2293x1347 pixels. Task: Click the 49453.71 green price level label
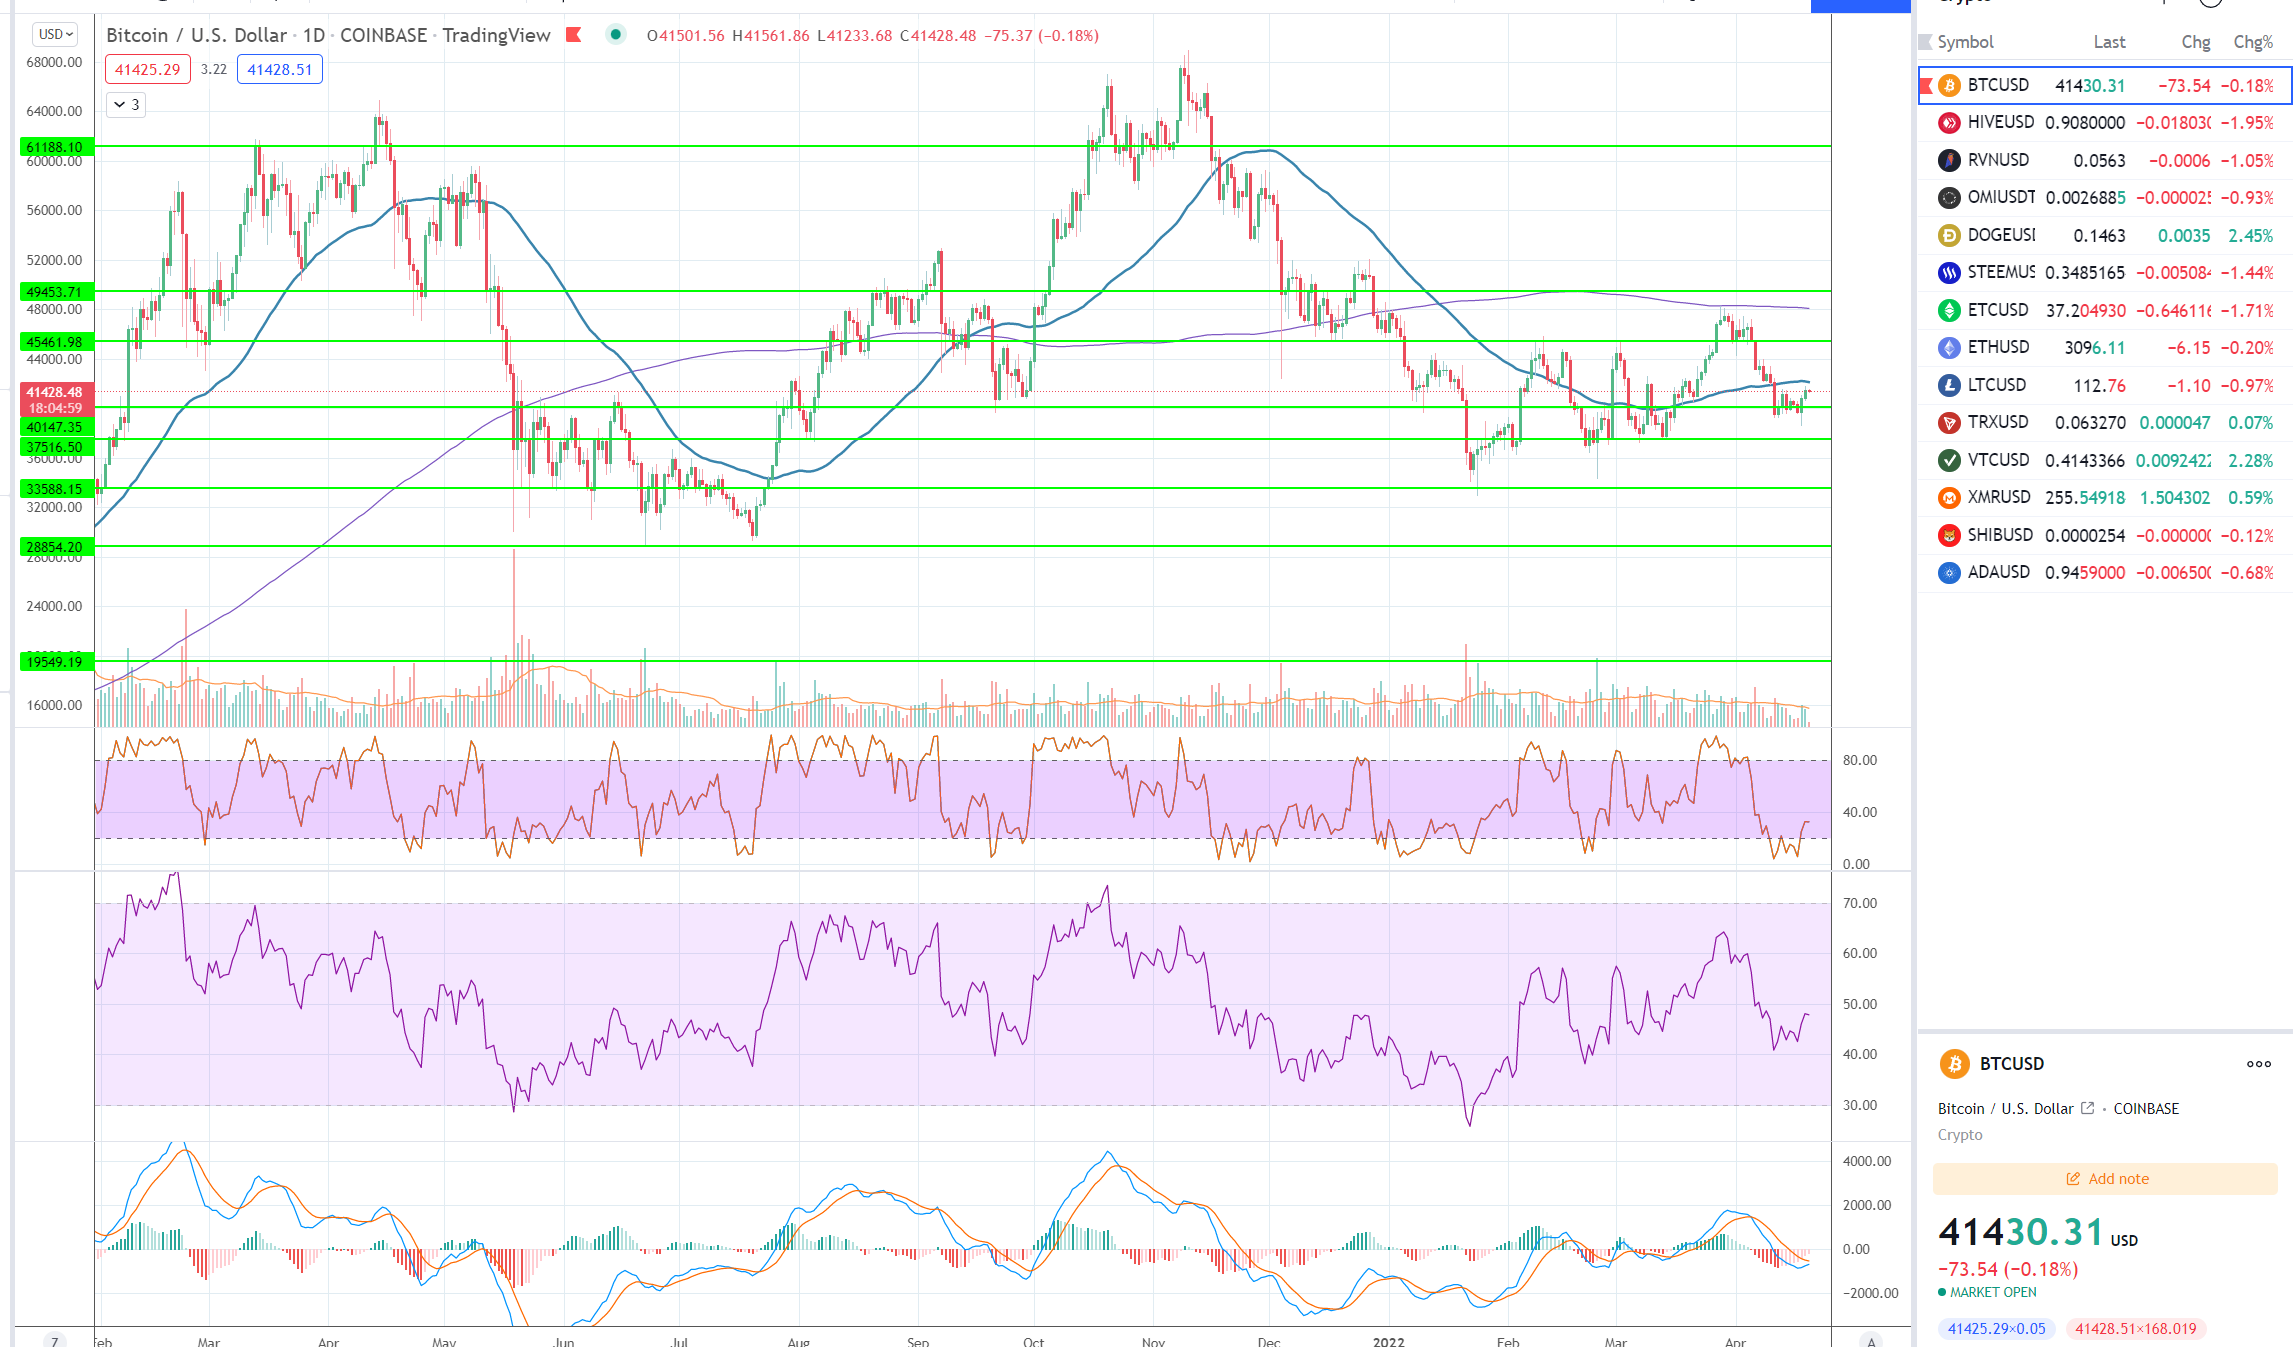pos(56,292)
